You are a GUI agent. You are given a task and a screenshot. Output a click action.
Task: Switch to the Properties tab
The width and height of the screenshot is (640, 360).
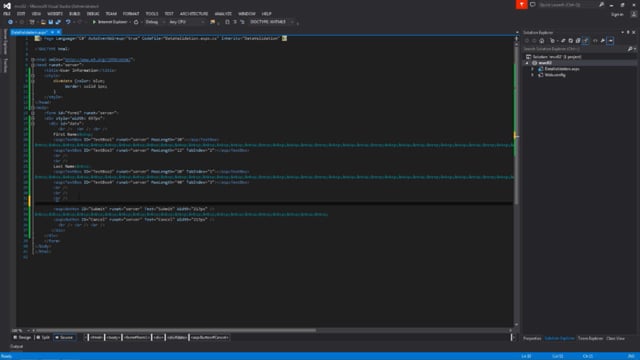click(x=532, y=338)
